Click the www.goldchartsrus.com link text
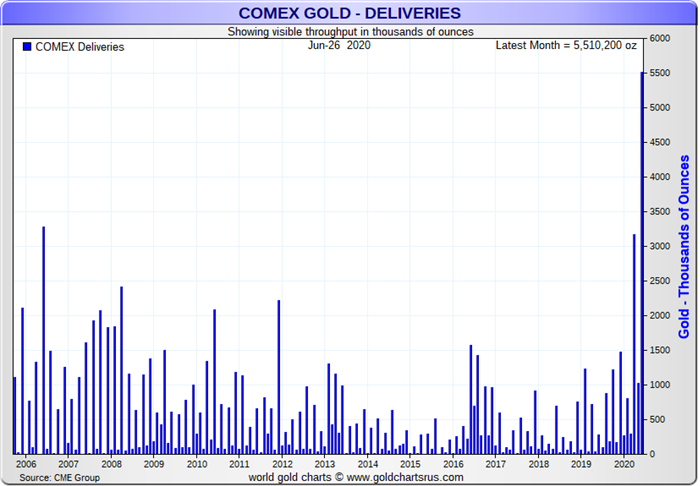This screenshot has height=486, width=700. (405, 477)
